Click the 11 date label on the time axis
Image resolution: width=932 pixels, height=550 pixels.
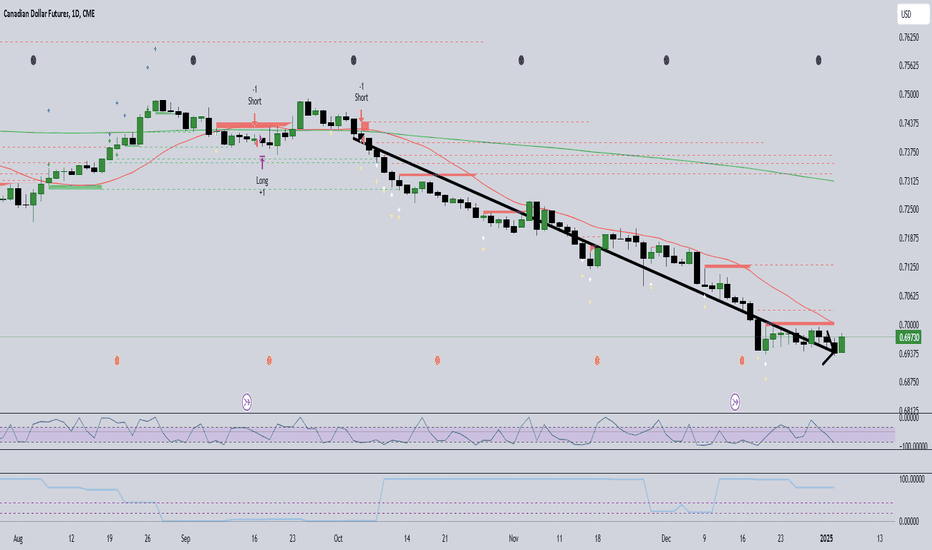click(x=559, y=539)
